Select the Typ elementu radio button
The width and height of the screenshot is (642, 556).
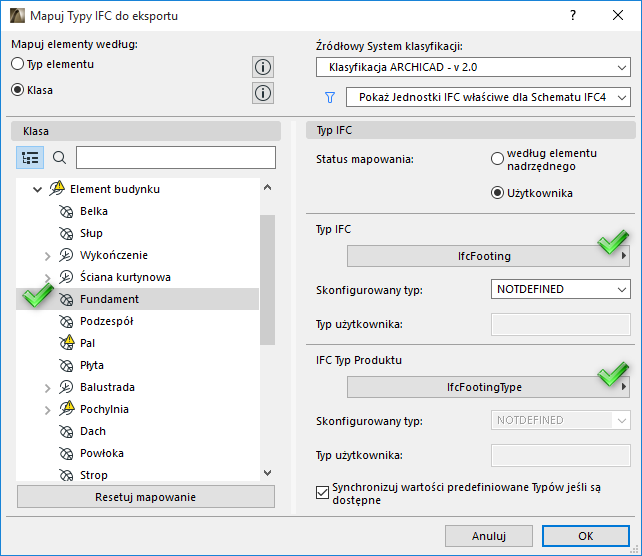click(x=18, y=64)
